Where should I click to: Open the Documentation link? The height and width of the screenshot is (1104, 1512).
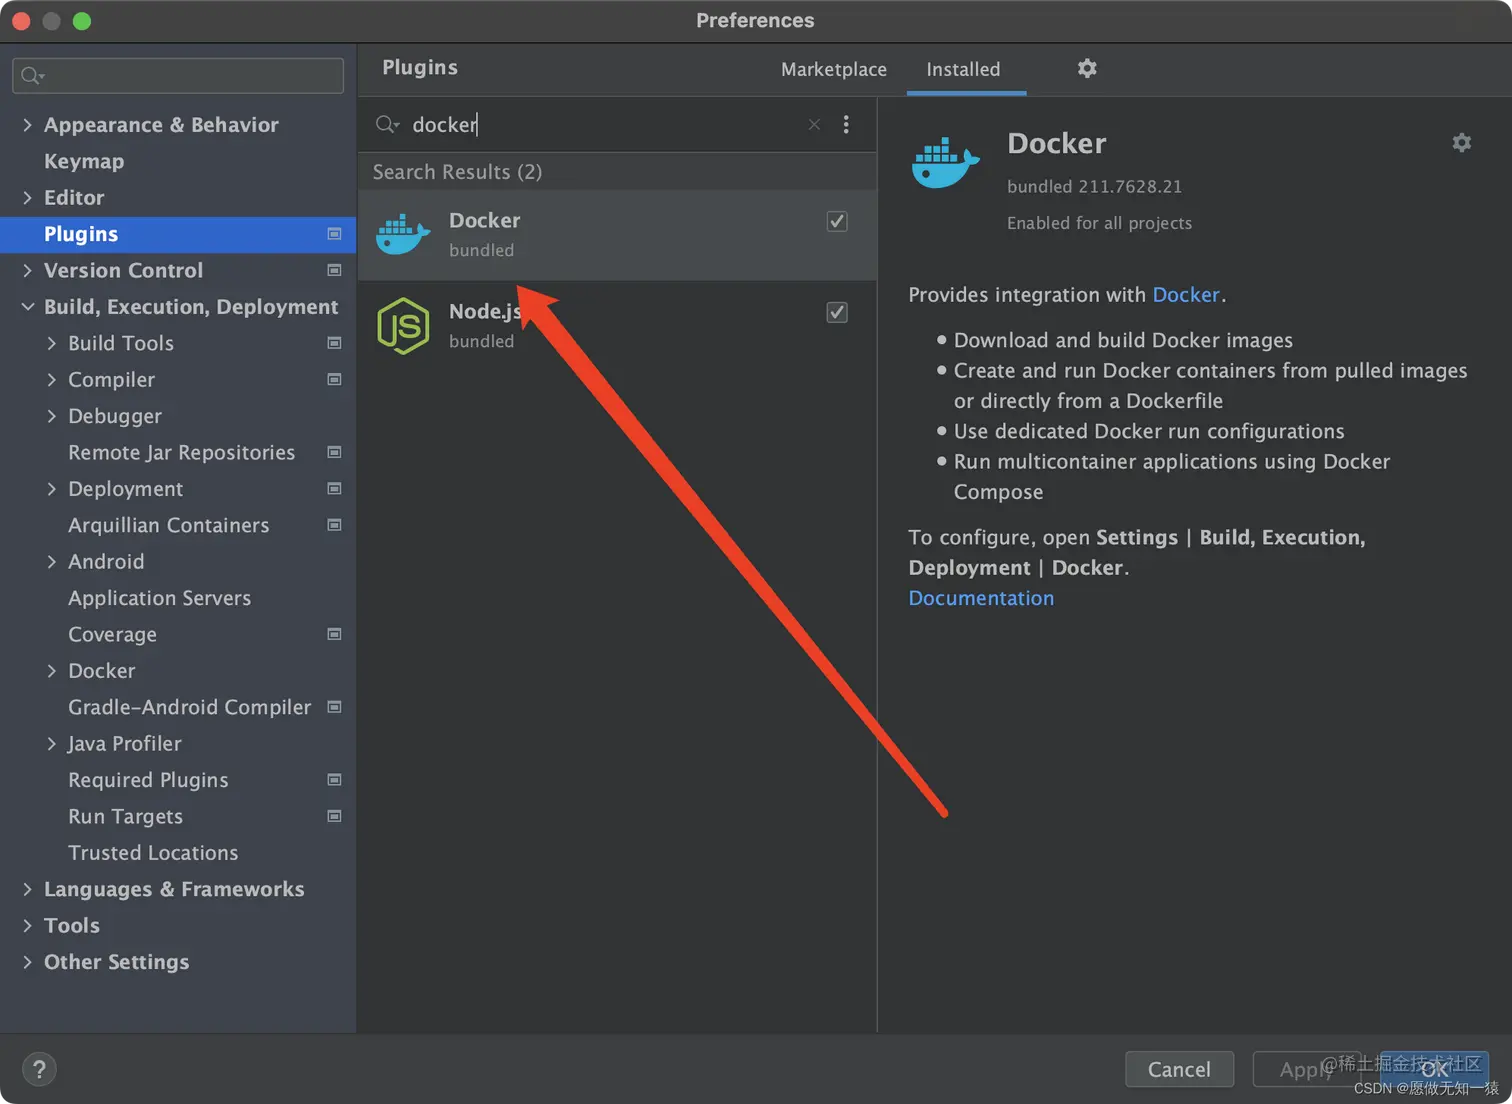(981, 598)
